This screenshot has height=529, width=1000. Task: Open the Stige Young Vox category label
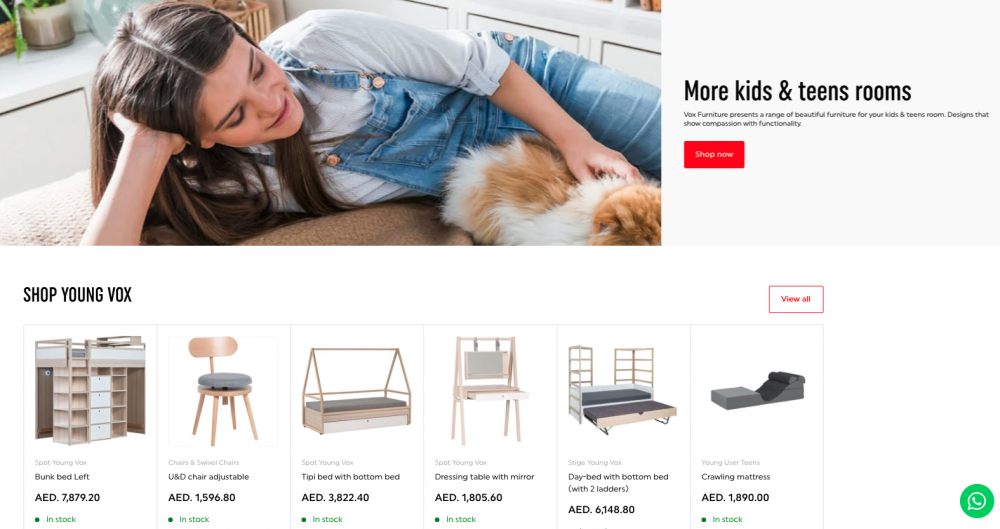coord(594,463)
